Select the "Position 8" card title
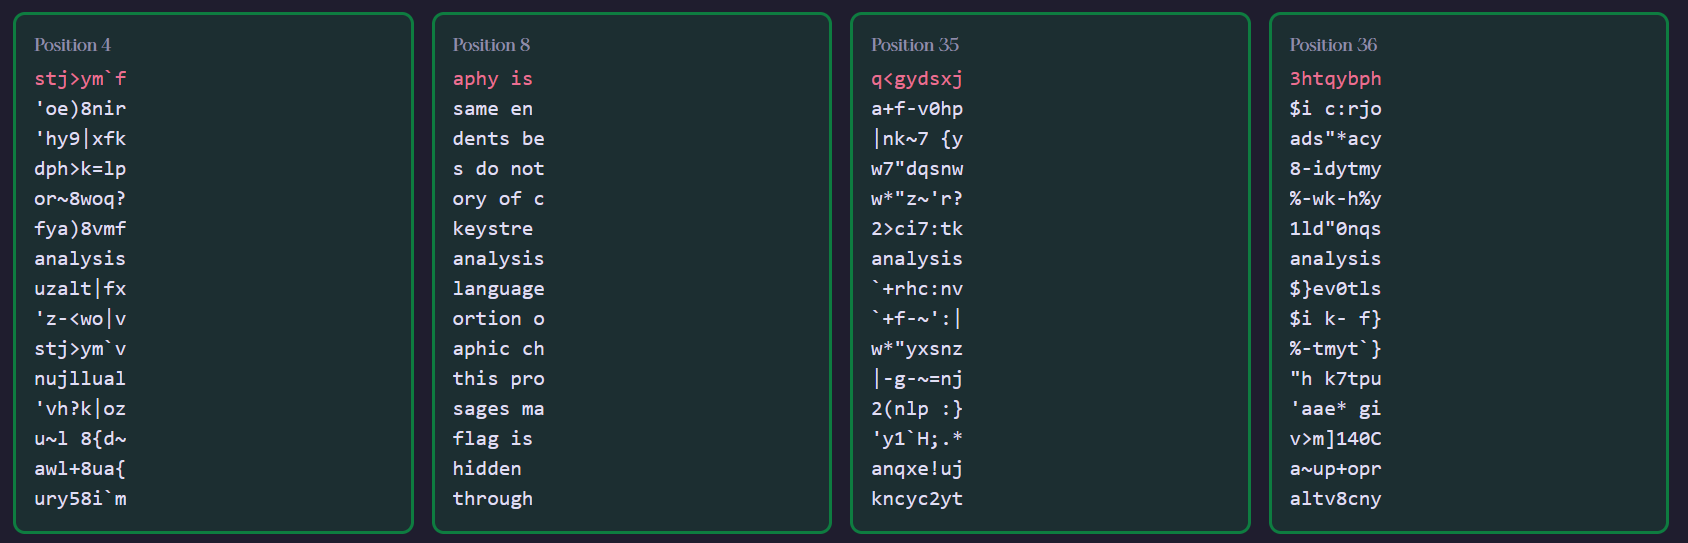1688x543 pixels. pyautogui.click(x=491, y=45)
